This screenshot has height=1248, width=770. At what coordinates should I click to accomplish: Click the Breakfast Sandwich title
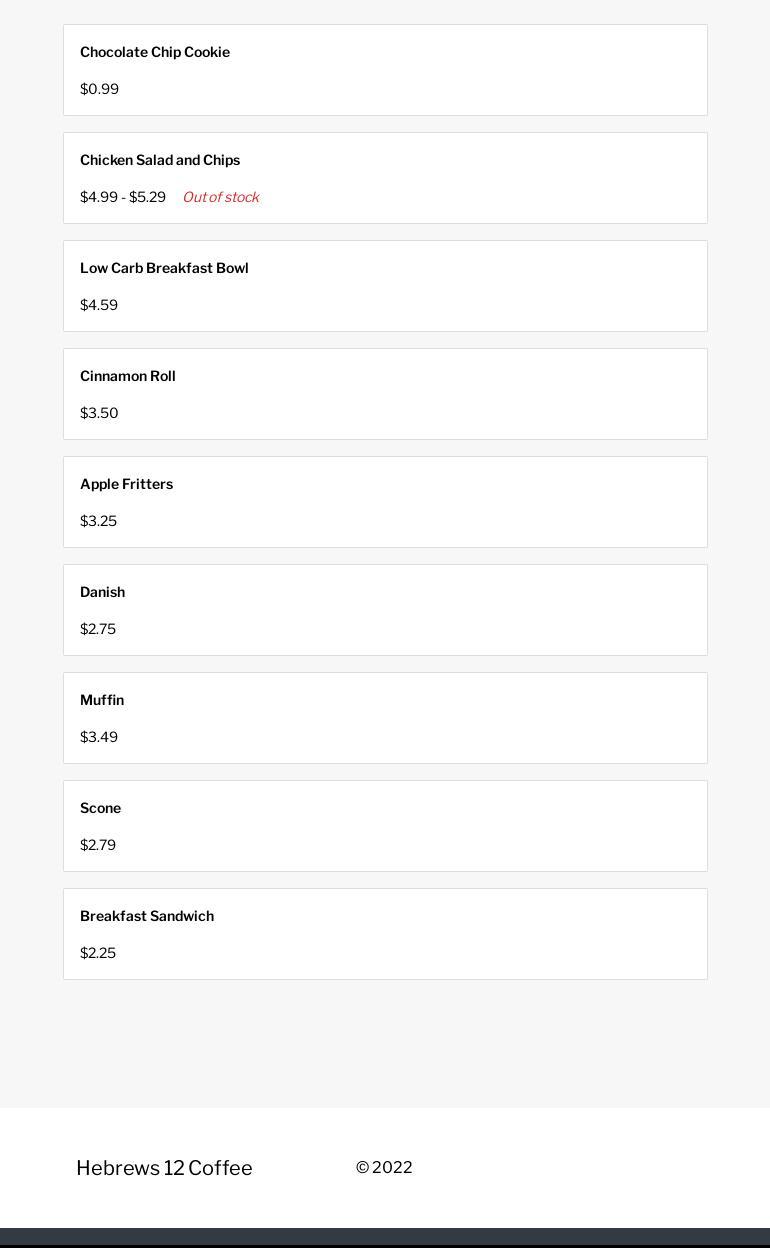(x=147, y=916)
